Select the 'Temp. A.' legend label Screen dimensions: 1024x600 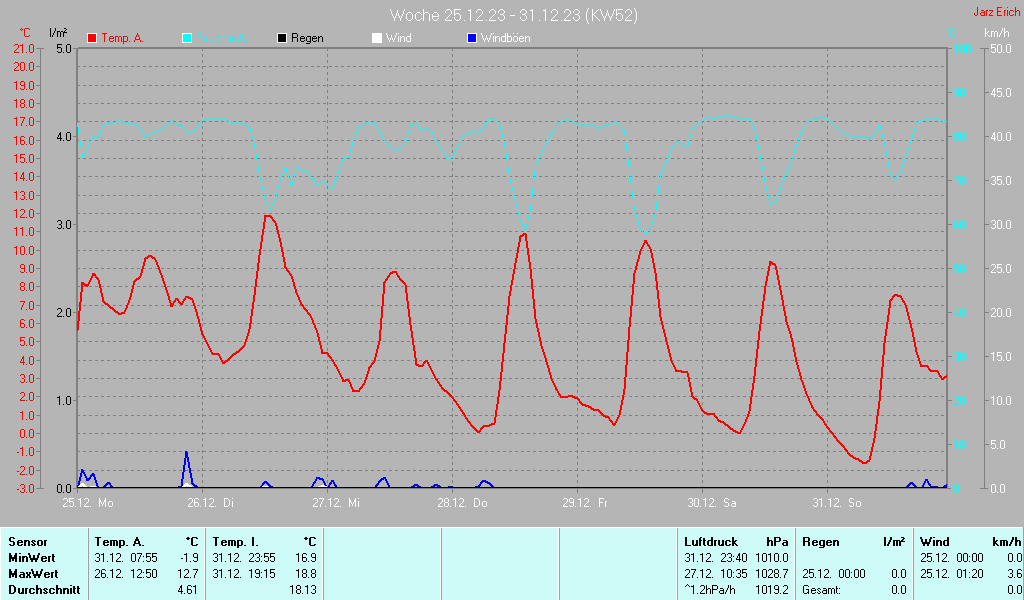click(122, 38)
